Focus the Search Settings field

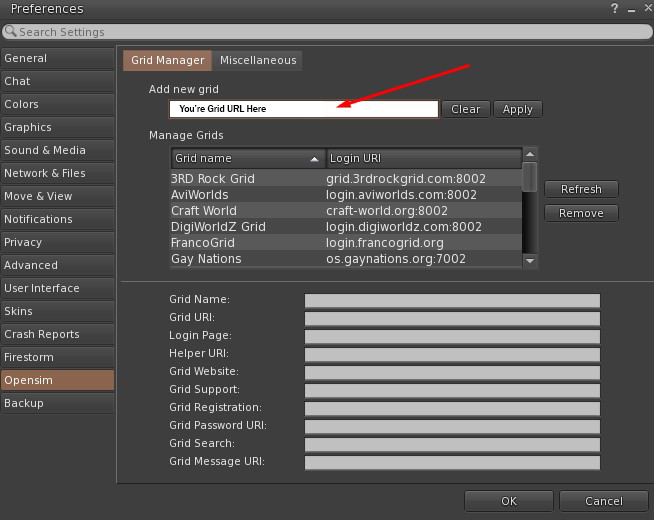tap(330, 32)
